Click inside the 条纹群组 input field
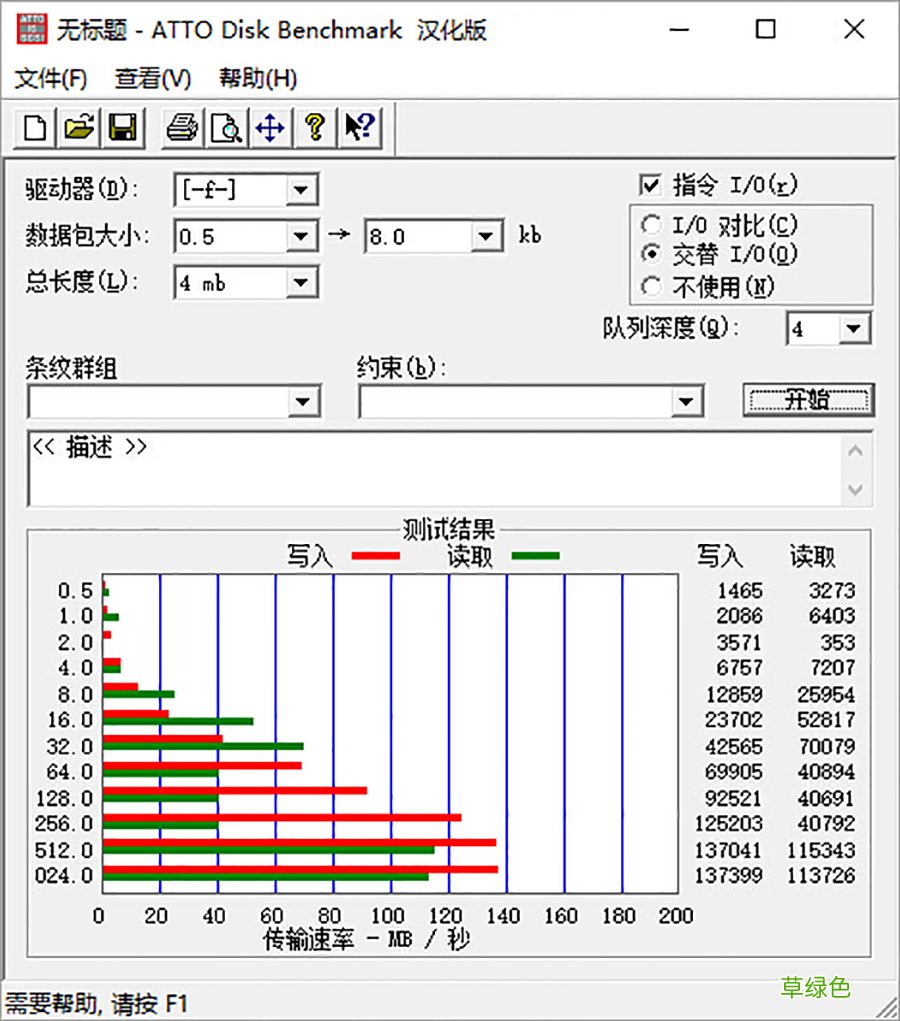 tap(150, 401)
